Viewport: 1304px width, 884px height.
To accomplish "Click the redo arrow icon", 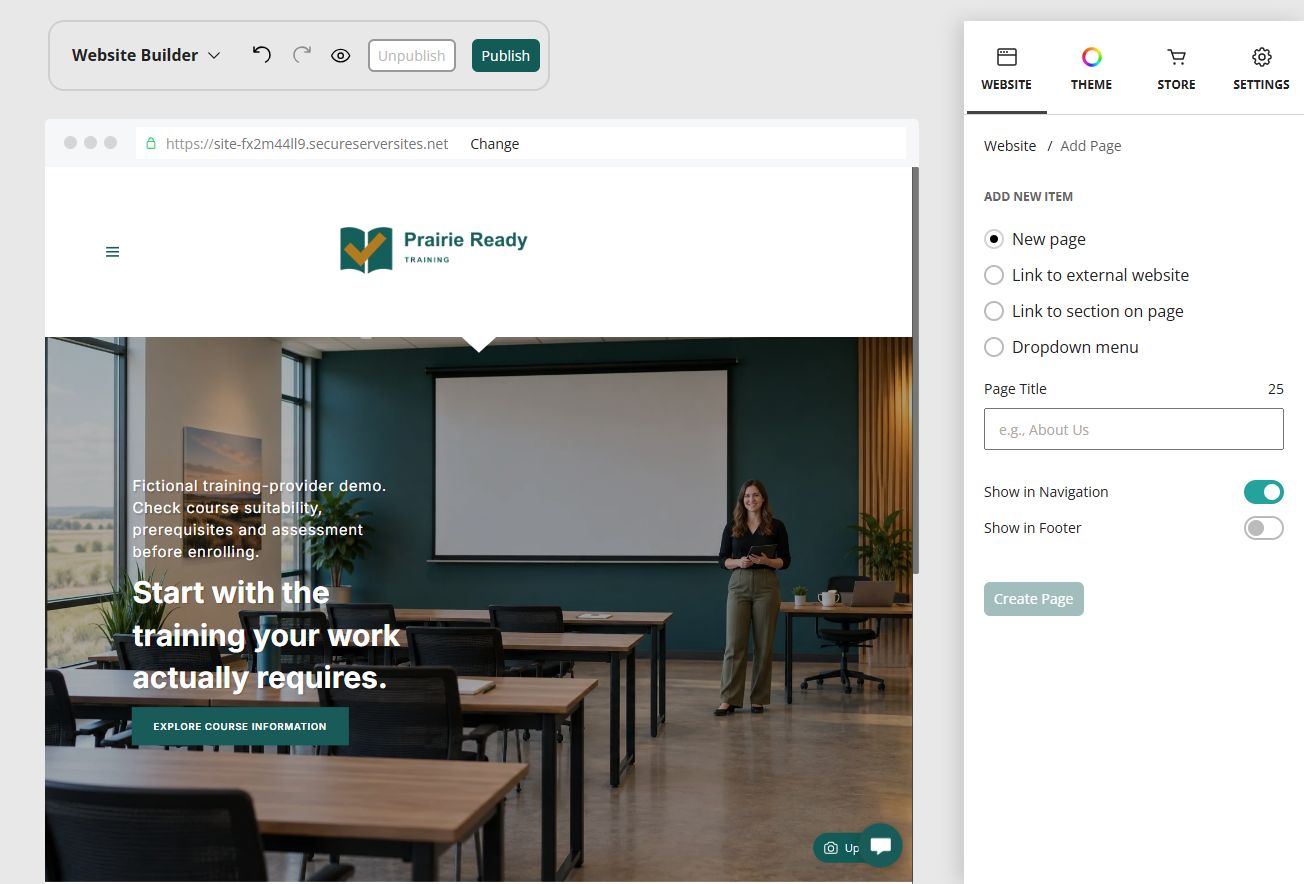I will tap(302, 55).
